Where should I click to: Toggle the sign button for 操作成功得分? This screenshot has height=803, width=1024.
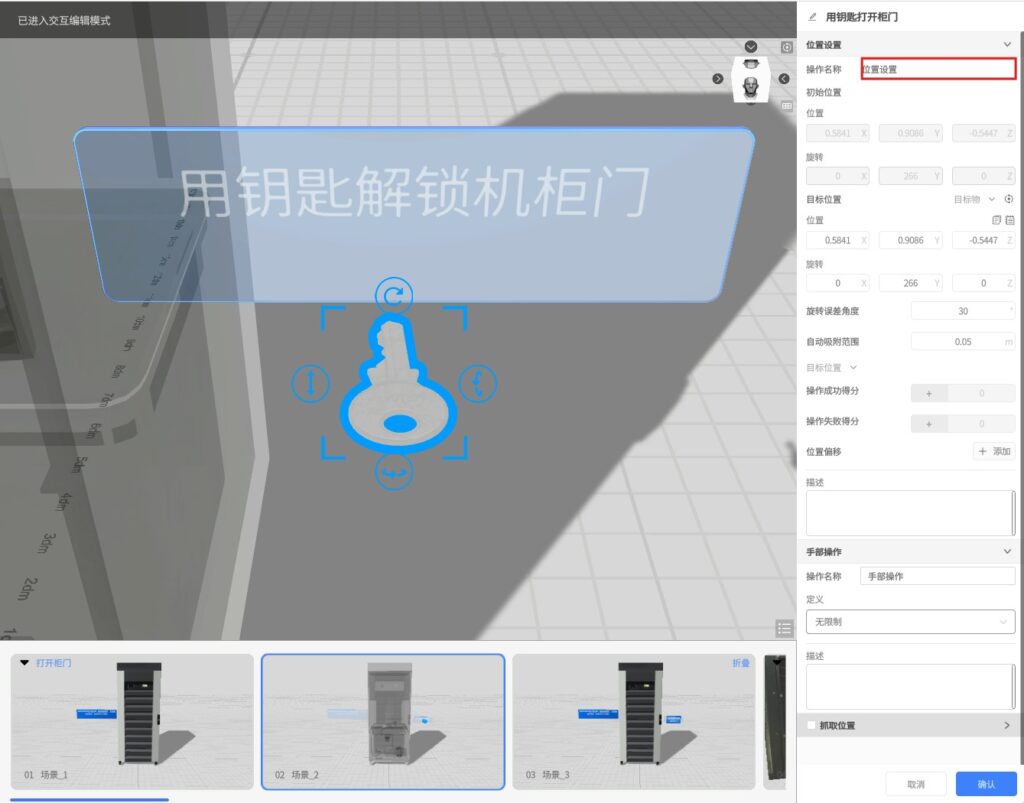[929, 393]
